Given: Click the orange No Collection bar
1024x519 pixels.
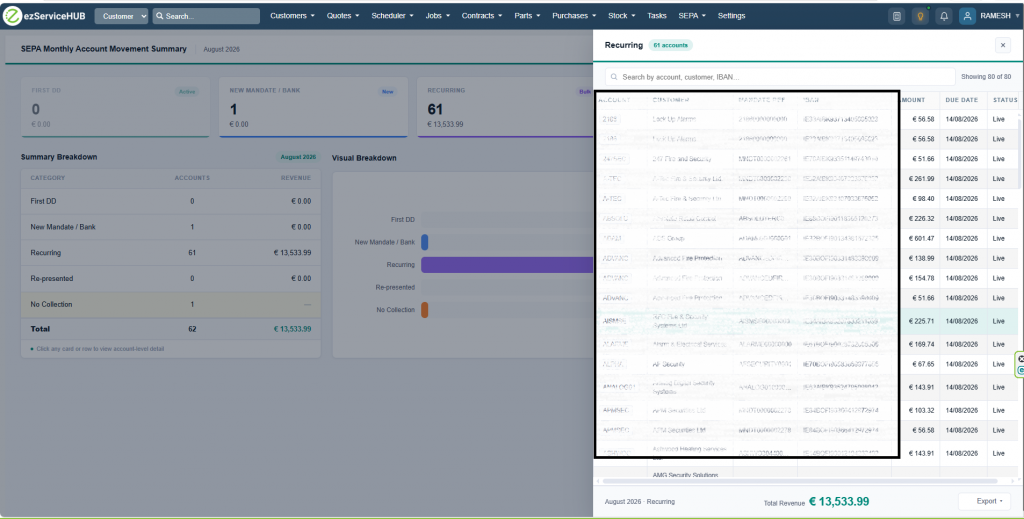Looking at the screenshot, I should click(x=424, y=310).
